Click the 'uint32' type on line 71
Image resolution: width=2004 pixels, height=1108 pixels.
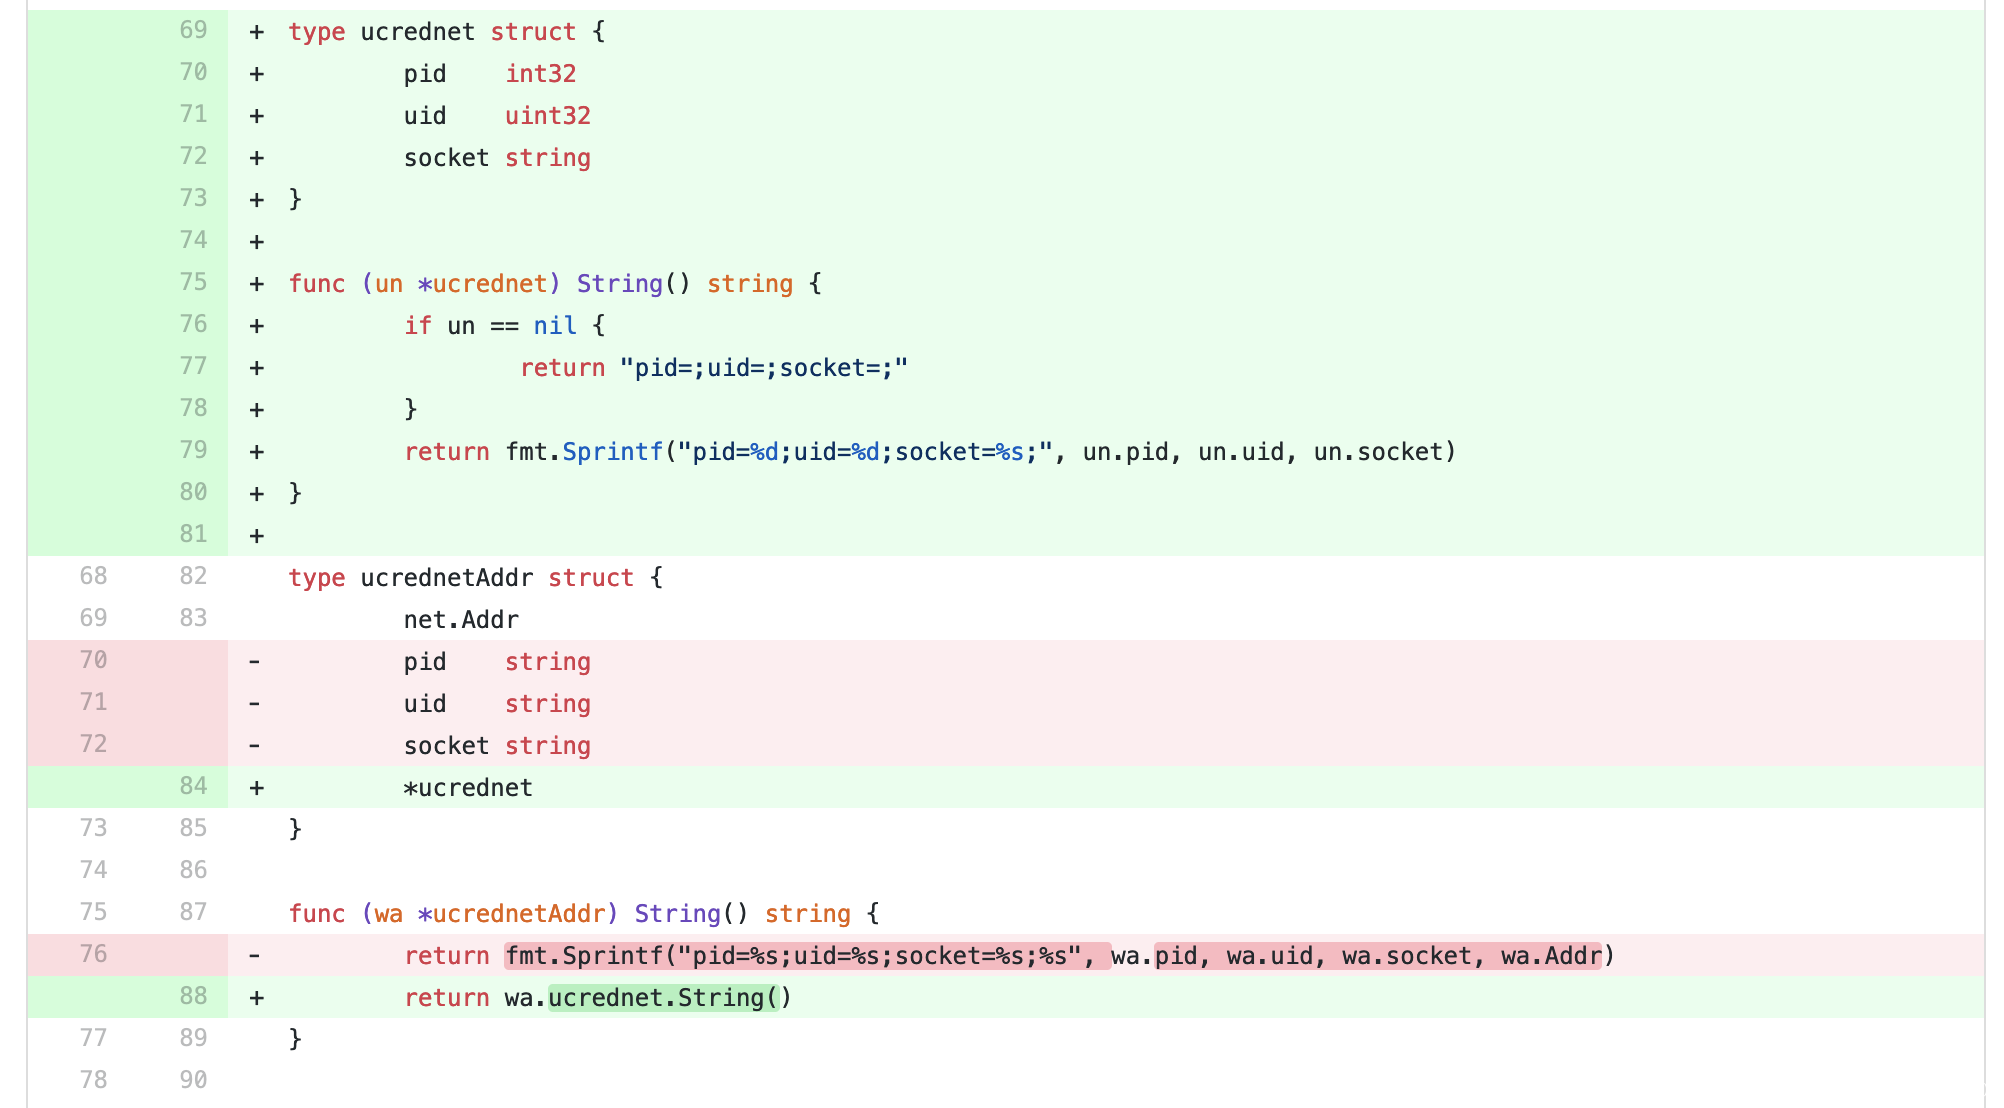click(x=548, y=116)
